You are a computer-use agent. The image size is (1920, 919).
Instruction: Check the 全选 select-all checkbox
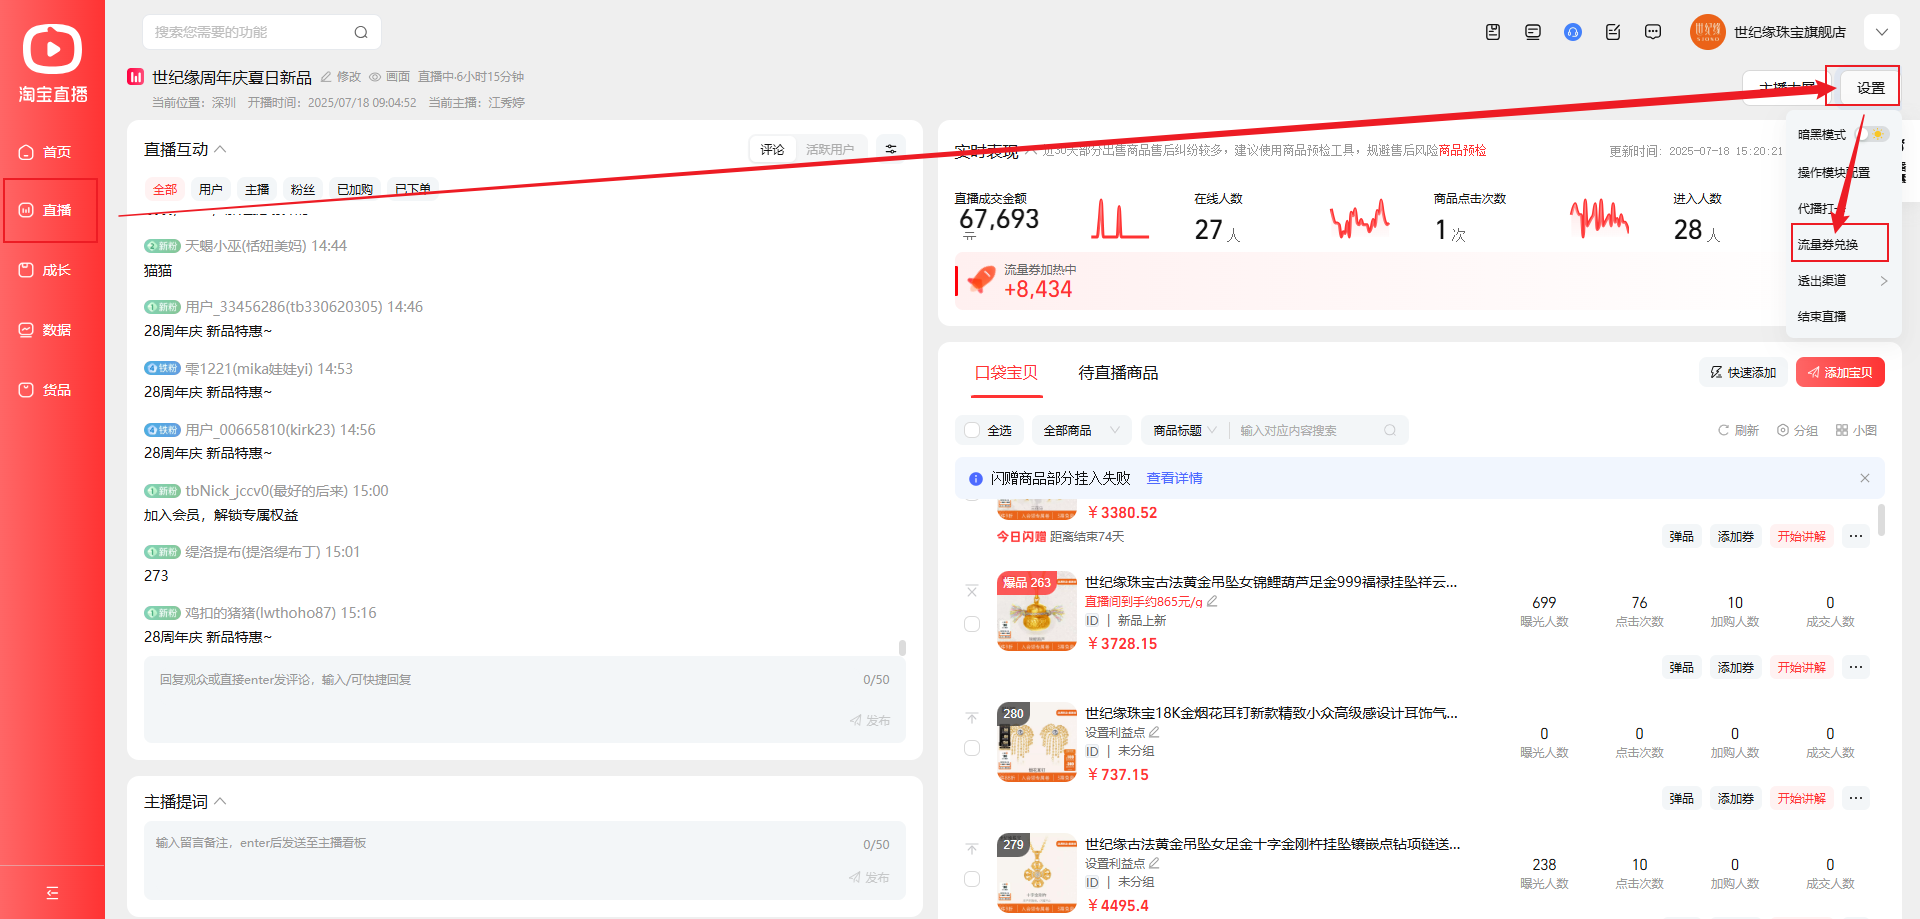972,430
